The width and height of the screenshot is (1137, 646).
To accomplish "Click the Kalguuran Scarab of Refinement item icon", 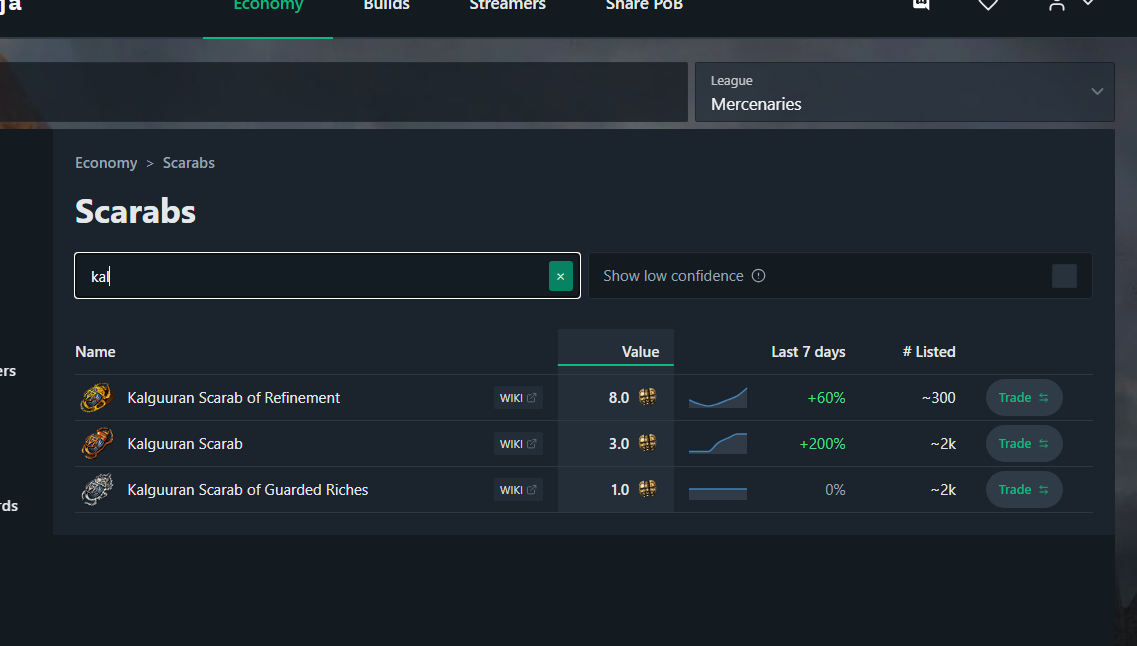I will click(x=96, y=397).
